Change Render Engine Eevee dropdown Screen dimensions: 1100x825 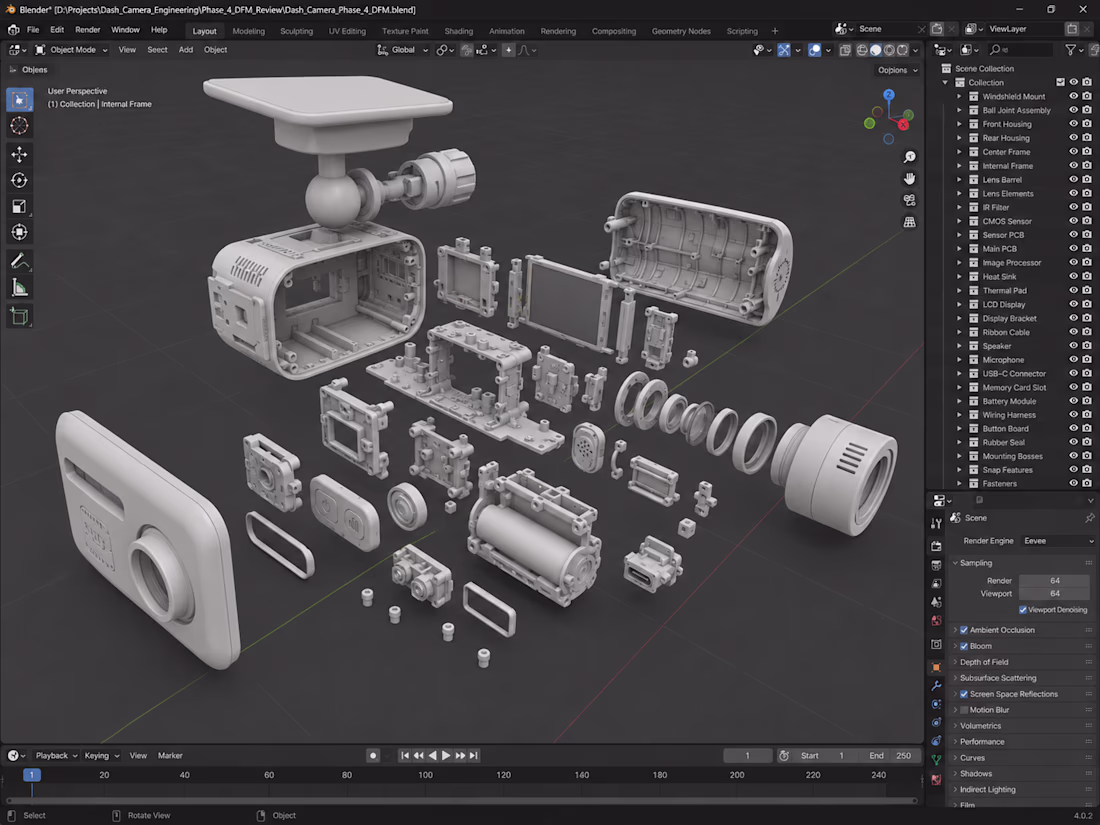click(1057, 541)
